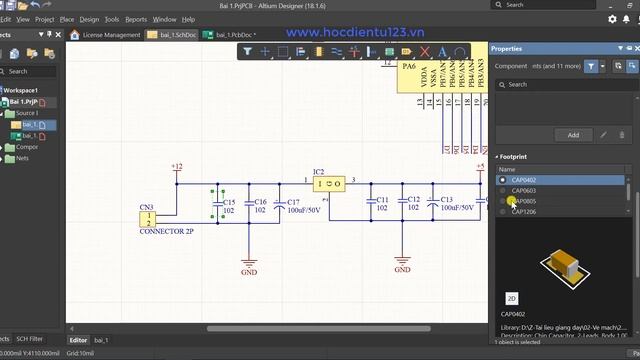The width and height of the screenshot is (640, 360).
Task: Expand the Nets folder in tree
Action: coord(2,159)
